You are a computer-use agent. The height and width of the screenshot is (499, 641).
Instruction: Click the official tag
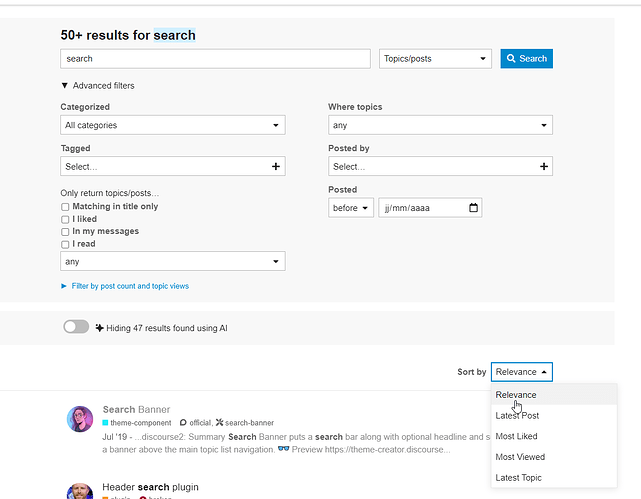pyautogui.click(x=200, y=423)
